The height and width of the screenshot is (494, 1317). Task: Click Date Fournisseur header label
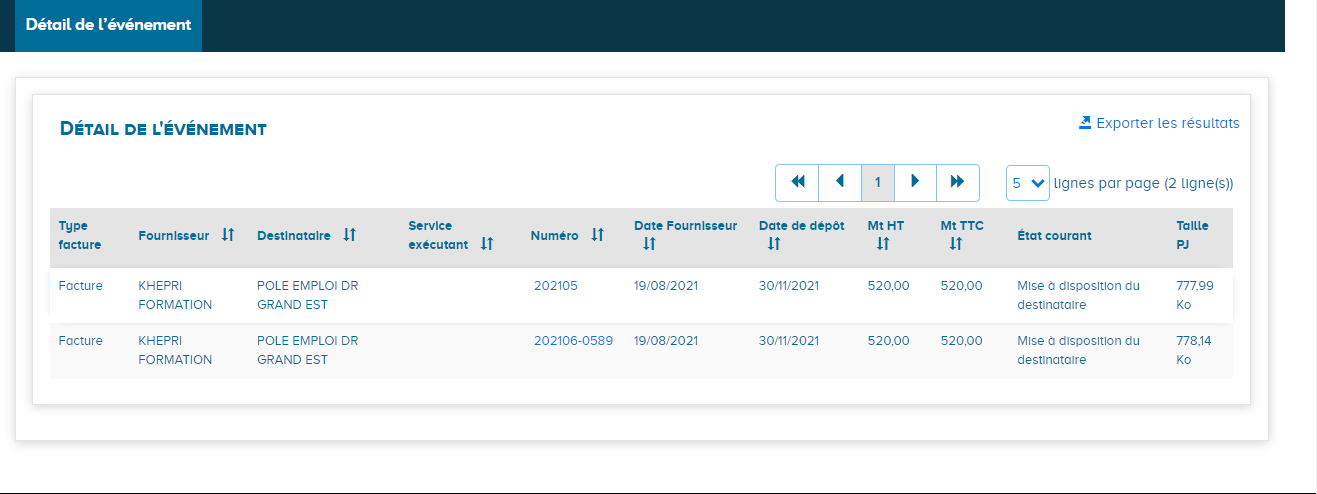click(x=685, y=226)
